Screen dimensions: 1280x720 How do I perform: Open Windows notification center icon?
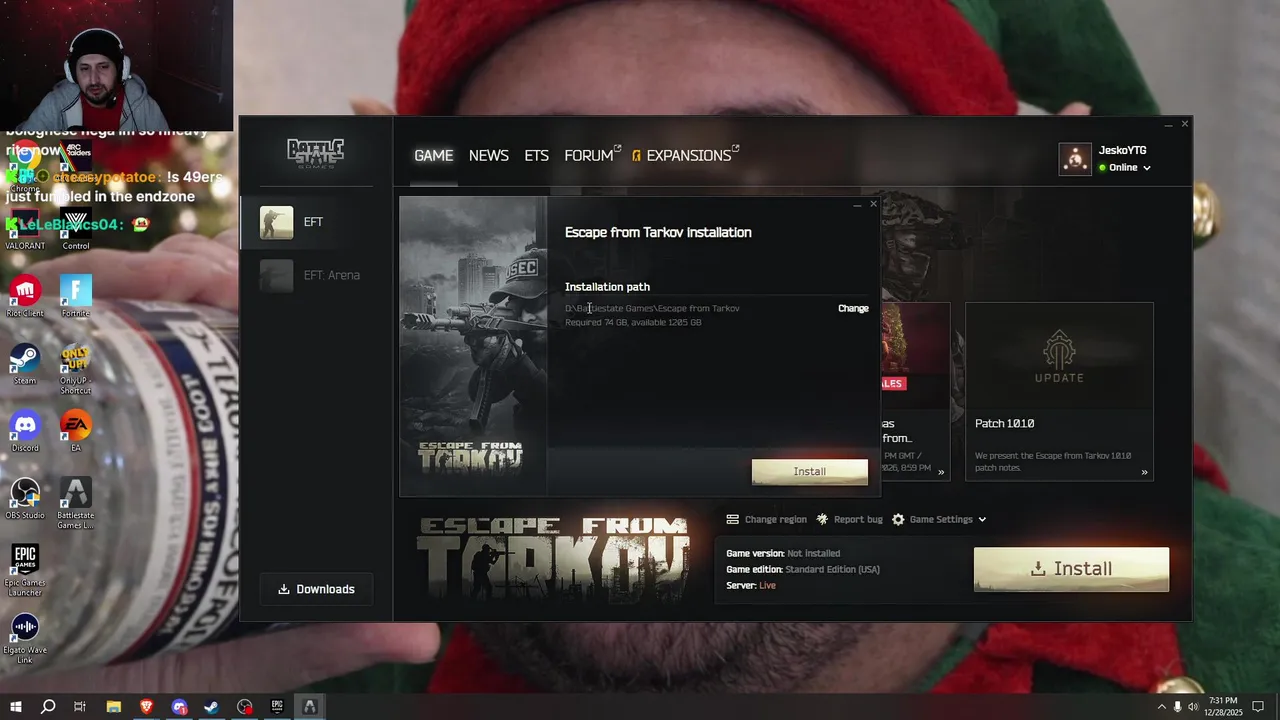coord(1258,707)
